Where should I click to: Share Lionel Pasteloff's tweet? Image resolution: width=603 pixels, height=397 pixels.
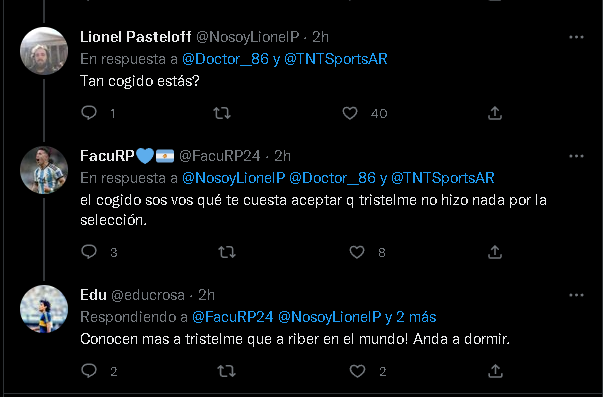tap(495, 113)
